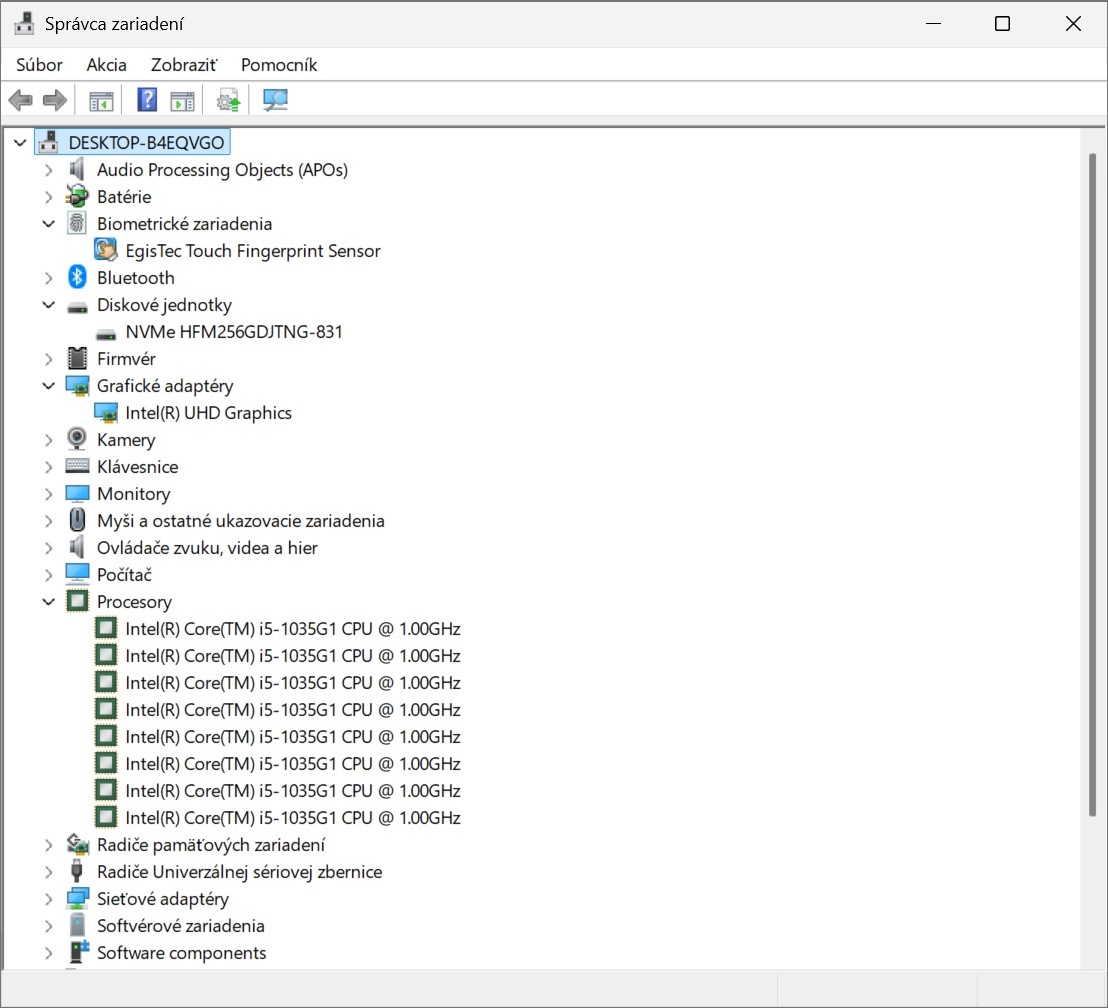Click the disk drive icon of Diskové jednotky
This screenshot has height=1008, width=1108.
tap(77, 306)
